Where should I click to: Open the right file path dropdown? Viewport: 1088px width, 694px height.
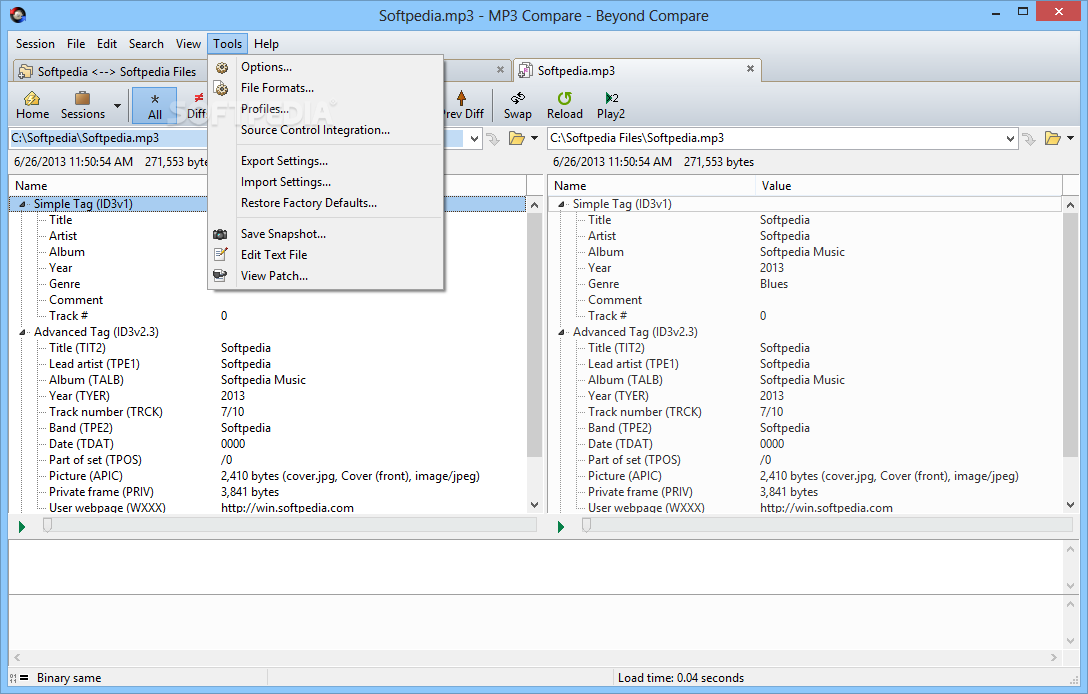pyautogui.click(x=1010, y=139)
